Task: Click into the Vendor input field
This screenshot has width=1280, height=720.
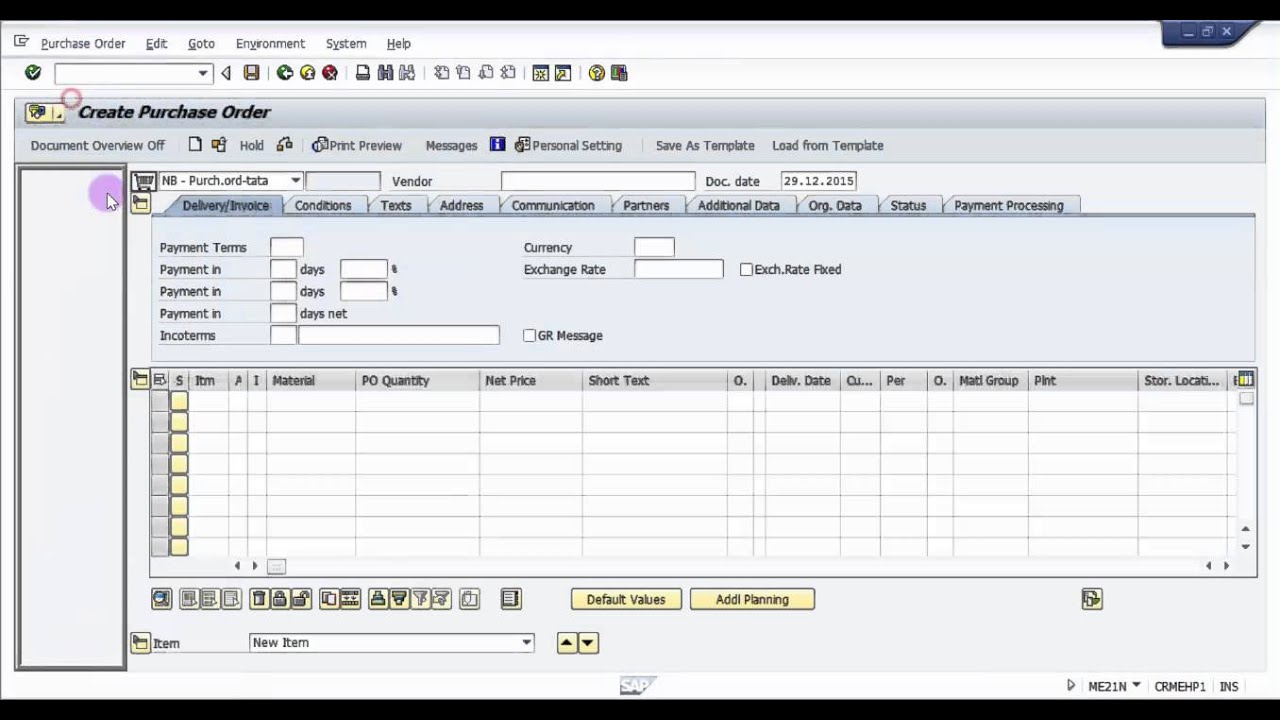Action: pyautogui.click(x=597, y=181)
